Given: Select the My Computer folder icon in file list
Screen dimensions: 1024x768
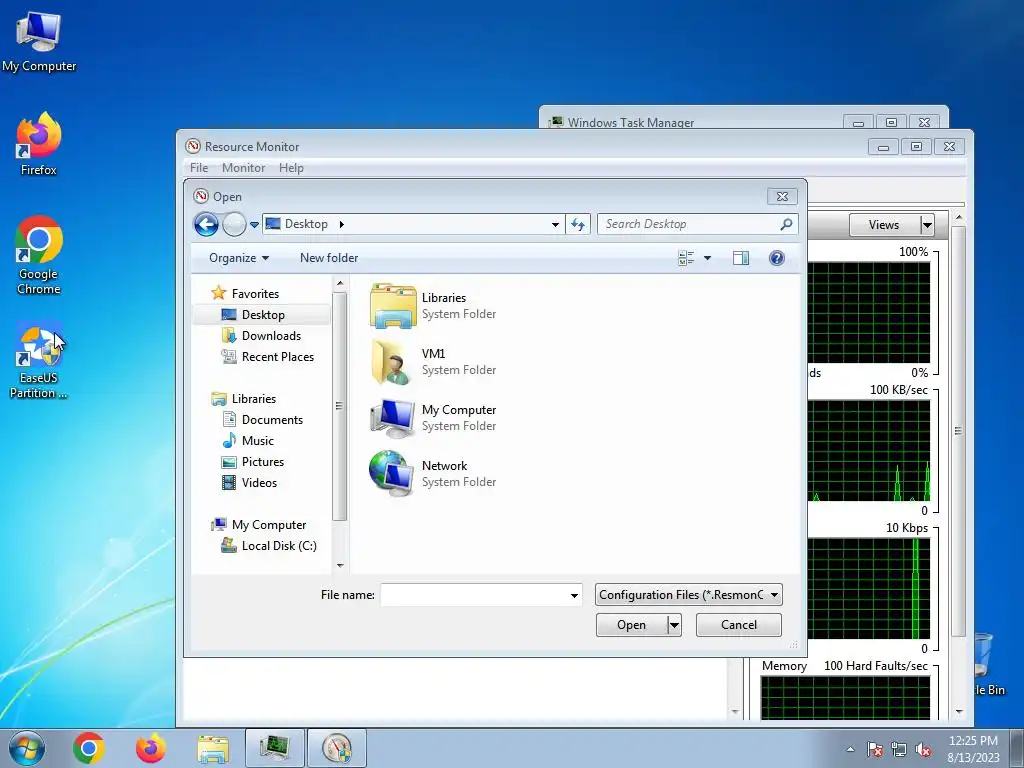Looking at the screenshot, I should point(392,418).
